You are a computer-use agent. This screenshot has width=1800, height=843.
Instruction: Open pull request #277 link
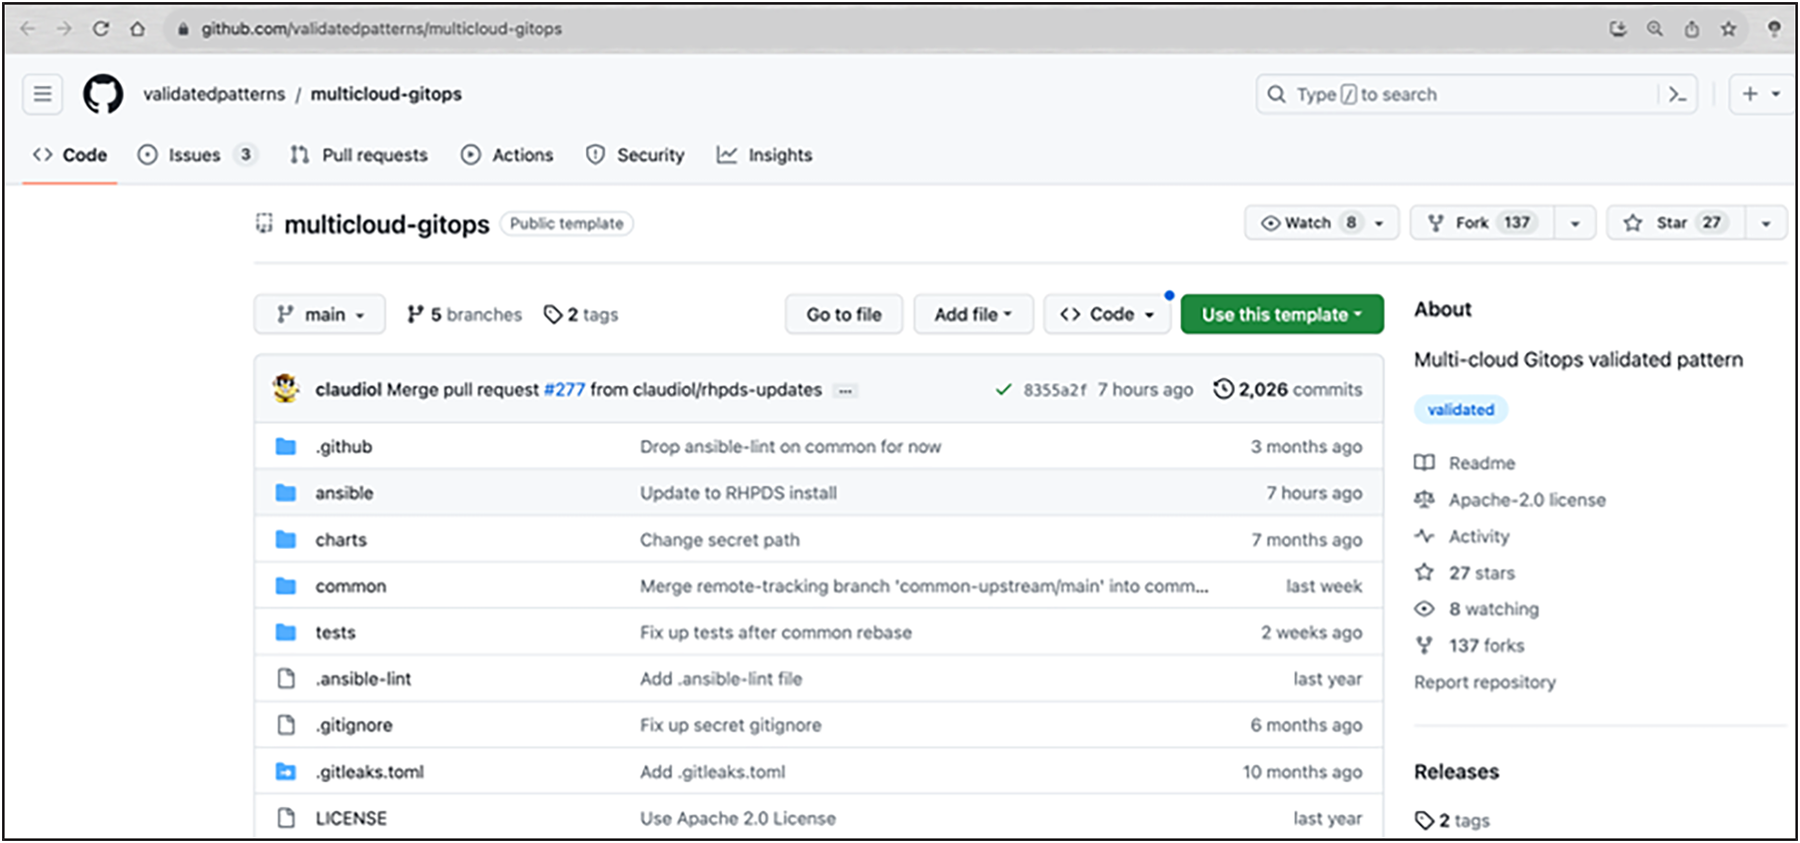pyautogui.click(x=564, y=389)
